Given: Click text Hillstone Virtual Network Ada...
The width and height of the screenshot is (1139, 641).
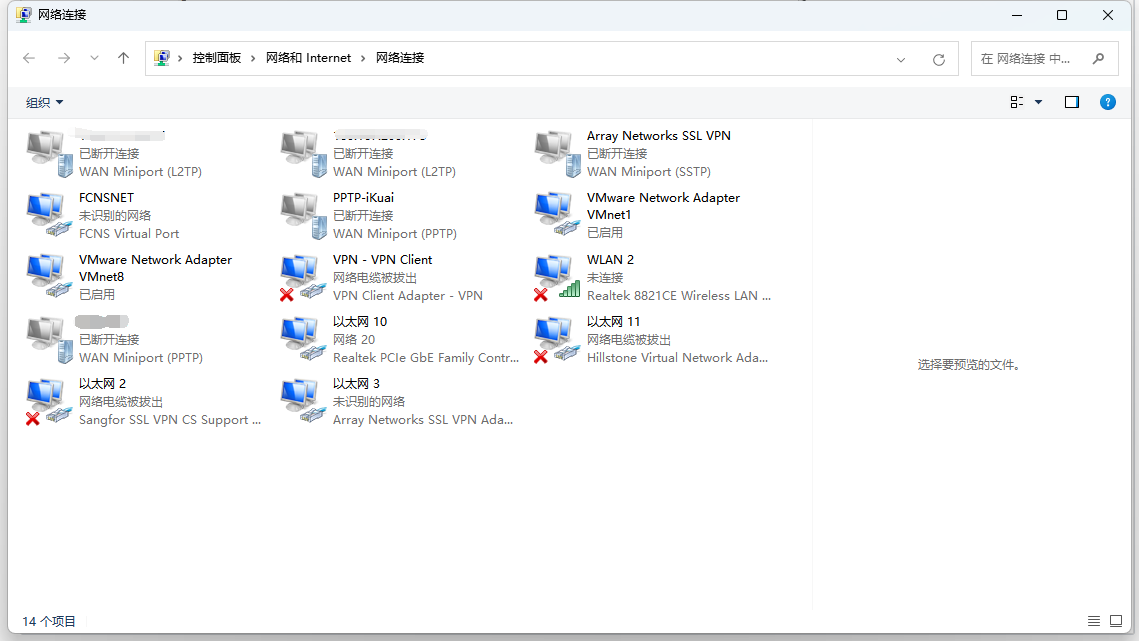Looking at the screenshot, I should point(677,358).
